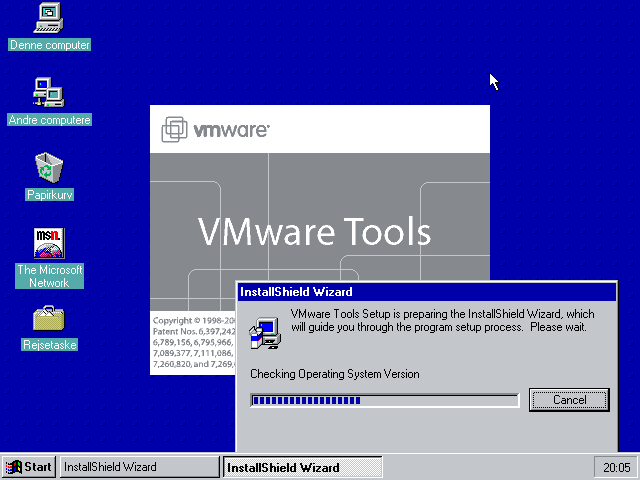
Task: Click the 'Denne computer' label text
Action: tap(49, 44)
